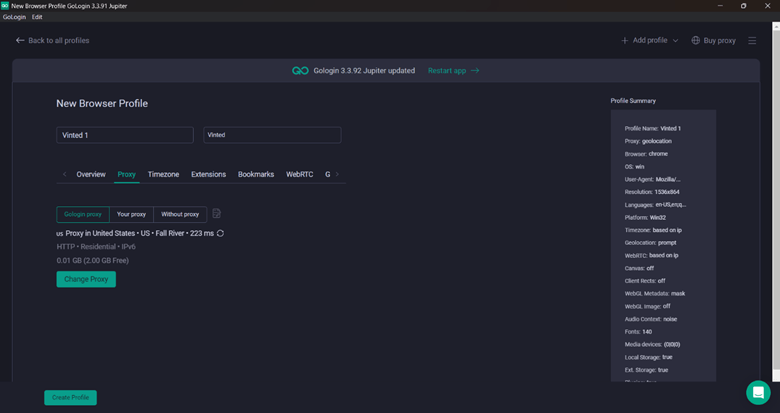This screenshot has width=780, height=413.
Task: Click the Buy proxy link
Action: point(719,41)
